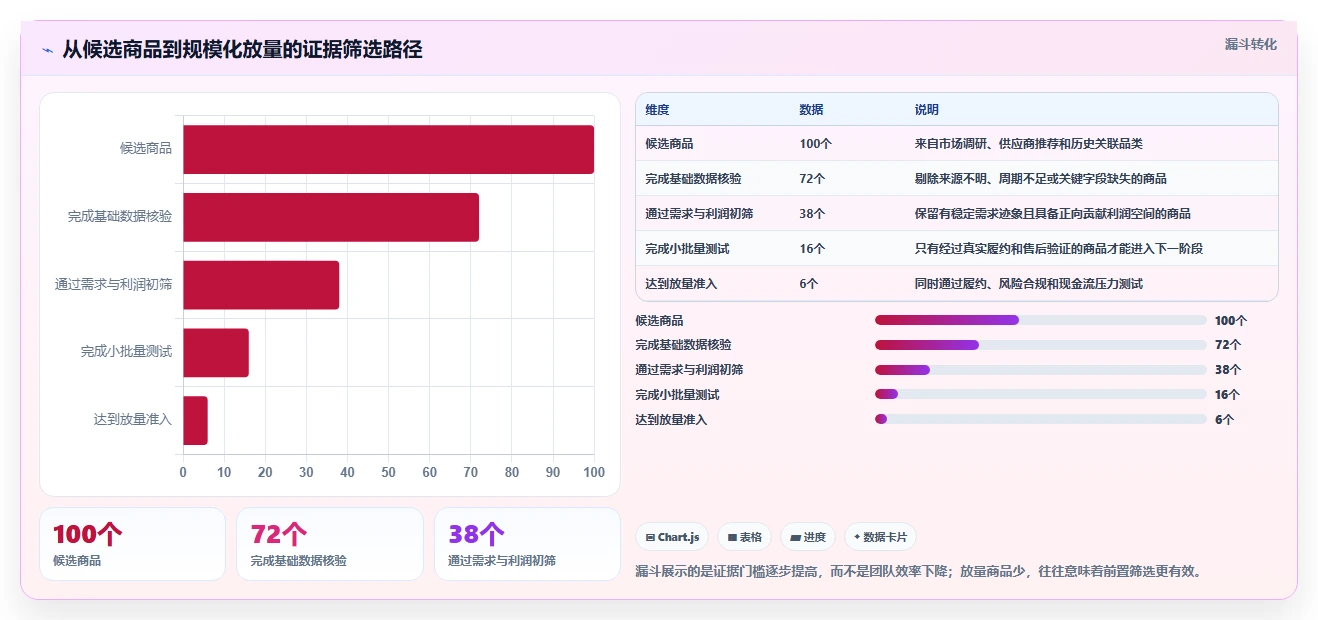Click the 说明 column header

coord(926,110)
